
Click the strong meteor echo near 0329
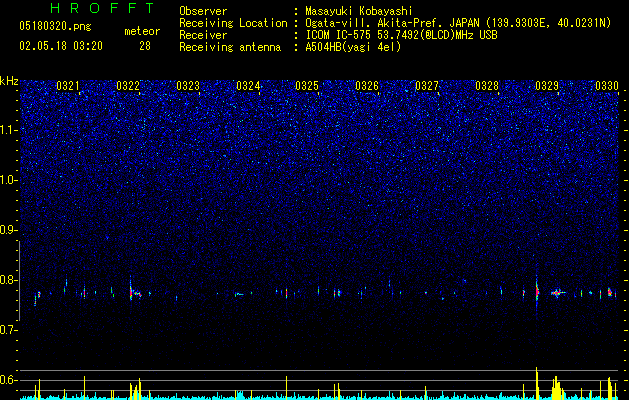(537, 292)
